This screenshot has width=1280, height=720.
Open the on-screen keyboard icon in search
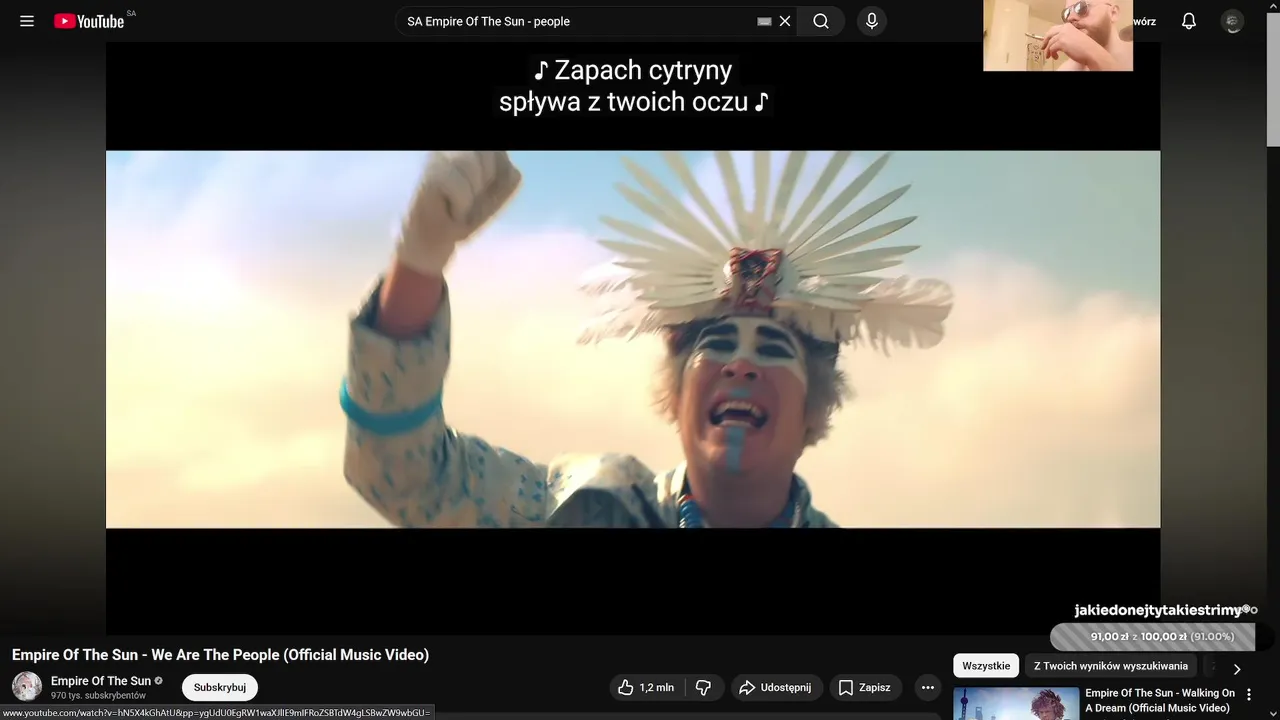[764, 21]
